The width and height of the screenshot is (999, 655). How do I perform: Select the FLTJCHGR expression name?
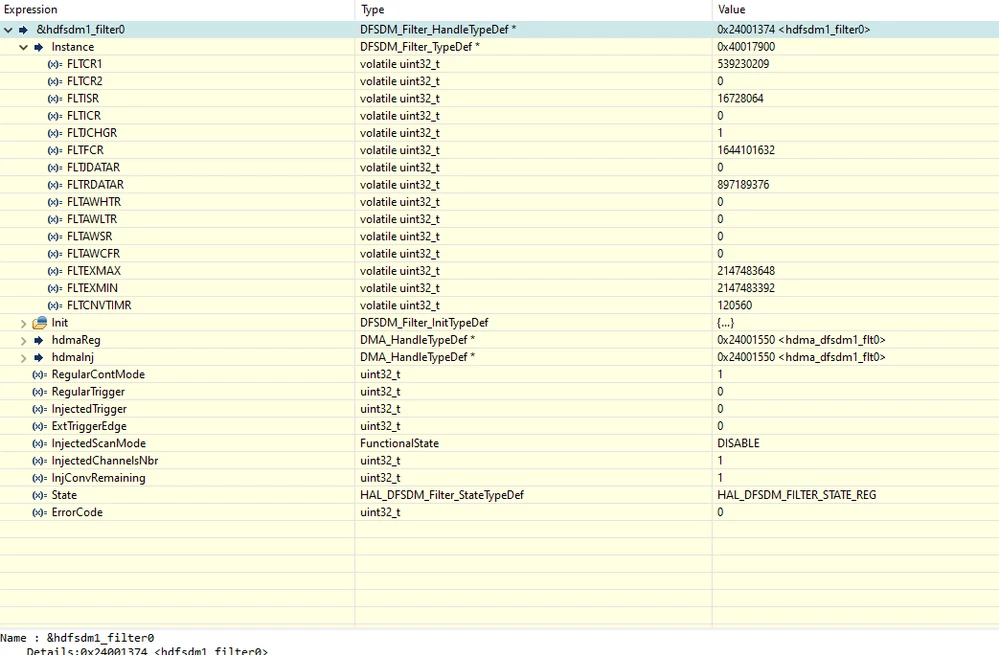92,133
